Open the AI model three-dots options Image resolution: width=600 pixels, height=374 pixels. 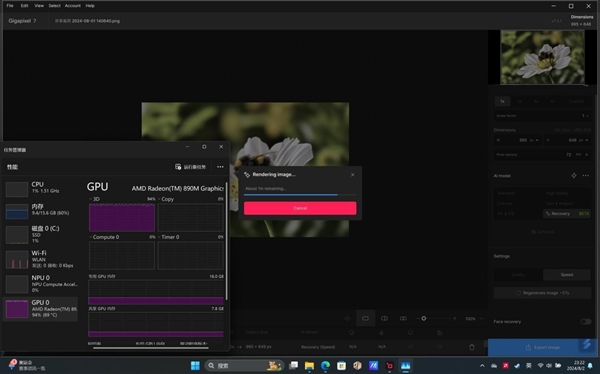pos(585,175)
